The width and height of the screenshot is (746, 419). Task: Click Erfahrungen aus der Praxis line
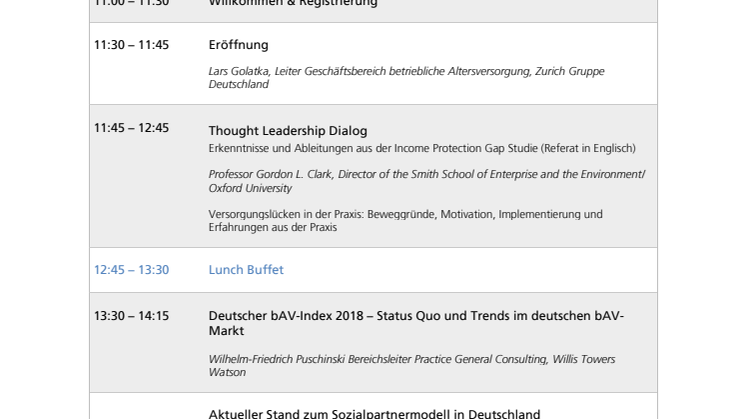pyautogui.click(x=272, y=227)
